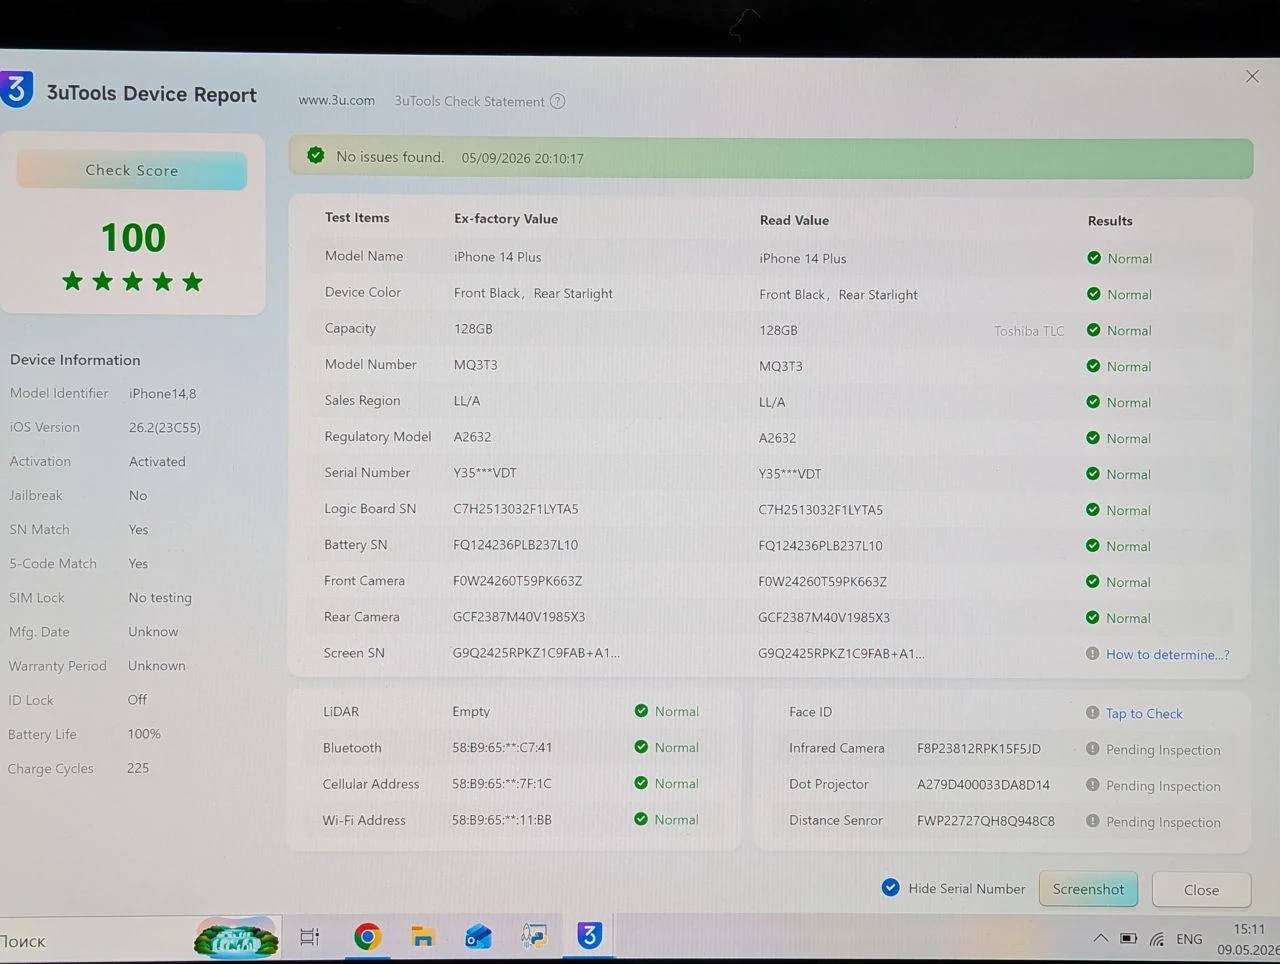Click the Bluetooth address value ending C7:41

click(x=502, y=748)
